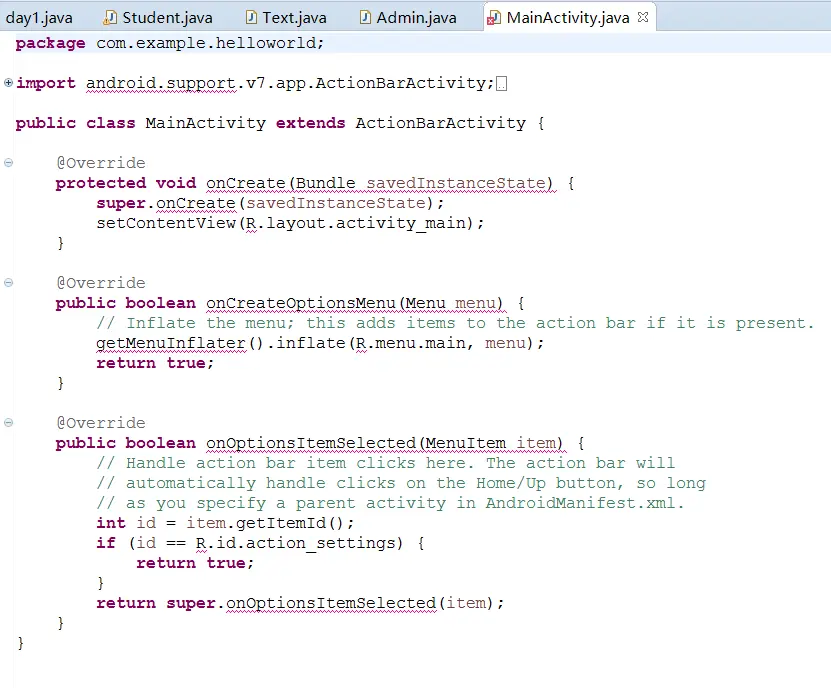Viewport: 831px width, 688px height.
Task: Click R.id.action_settings in if condition
Action: click(296, 543)
